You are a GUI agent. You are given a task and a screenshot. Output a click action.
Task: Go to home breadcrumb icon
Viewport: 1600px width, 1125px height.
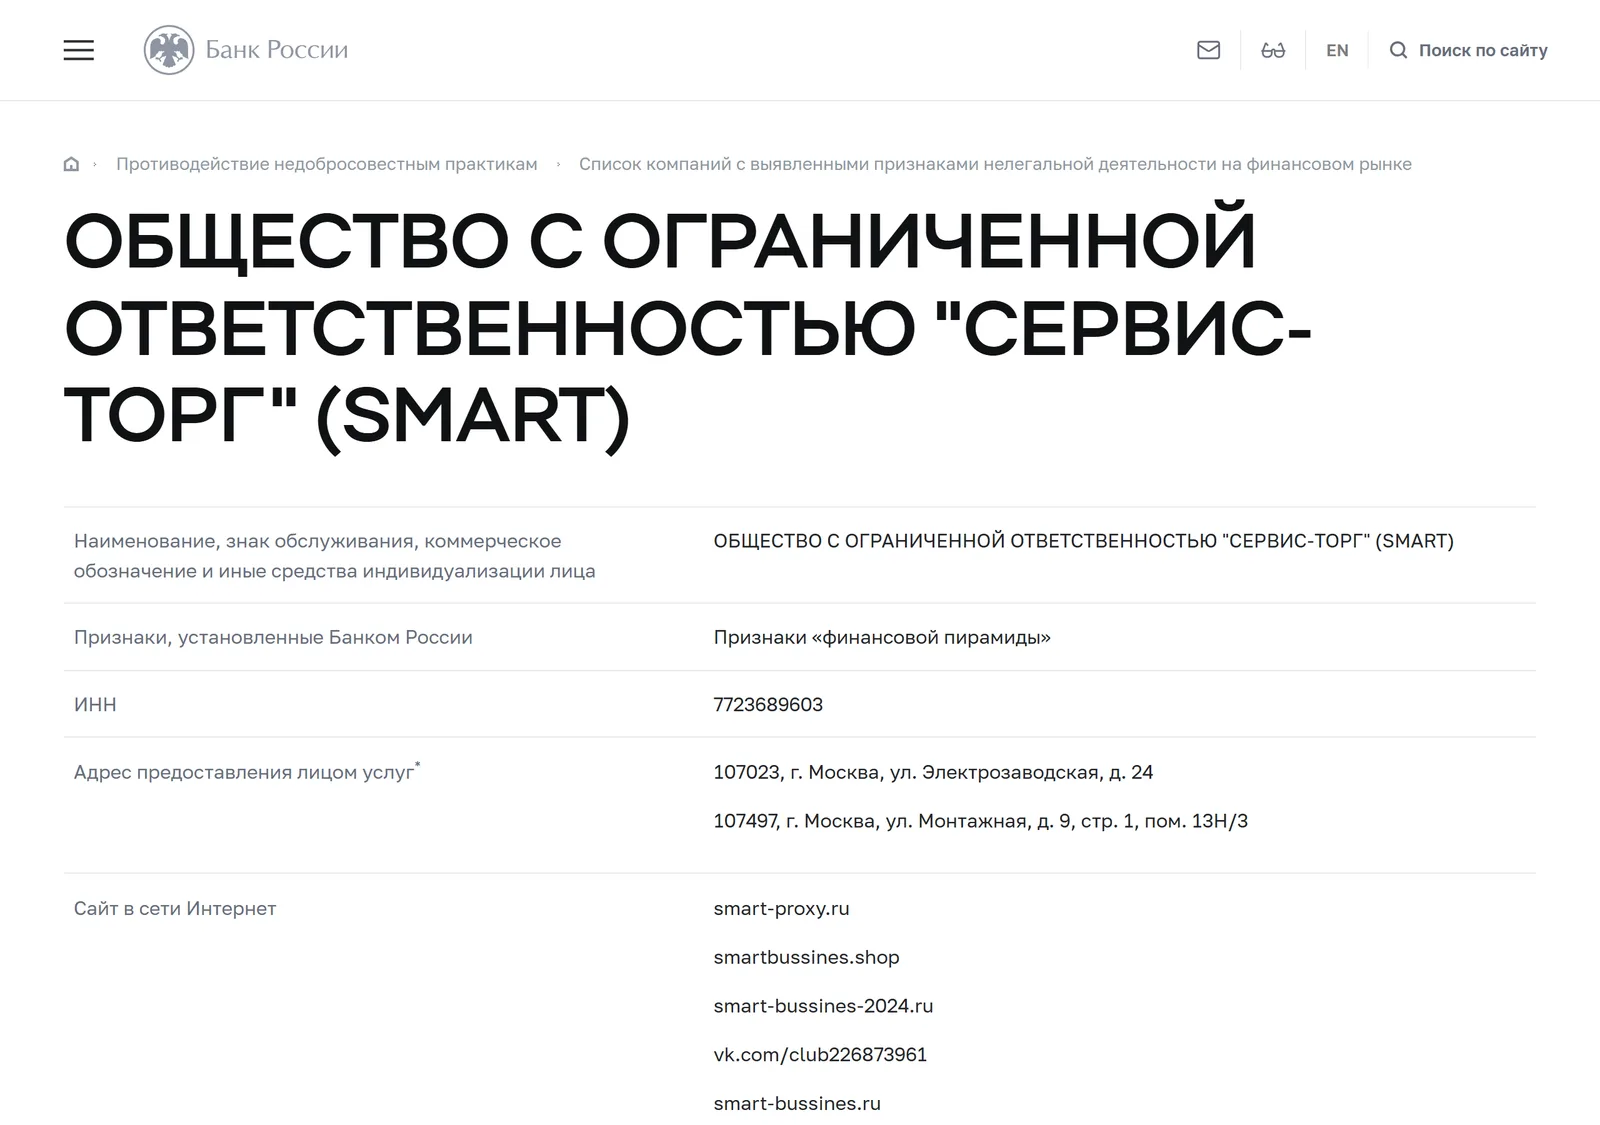[71, 164]
